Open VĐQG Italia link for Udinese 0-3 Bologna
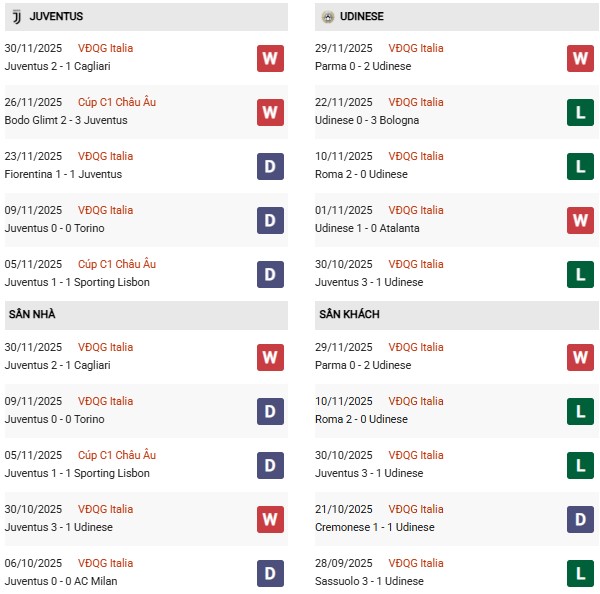 [417, 102]
